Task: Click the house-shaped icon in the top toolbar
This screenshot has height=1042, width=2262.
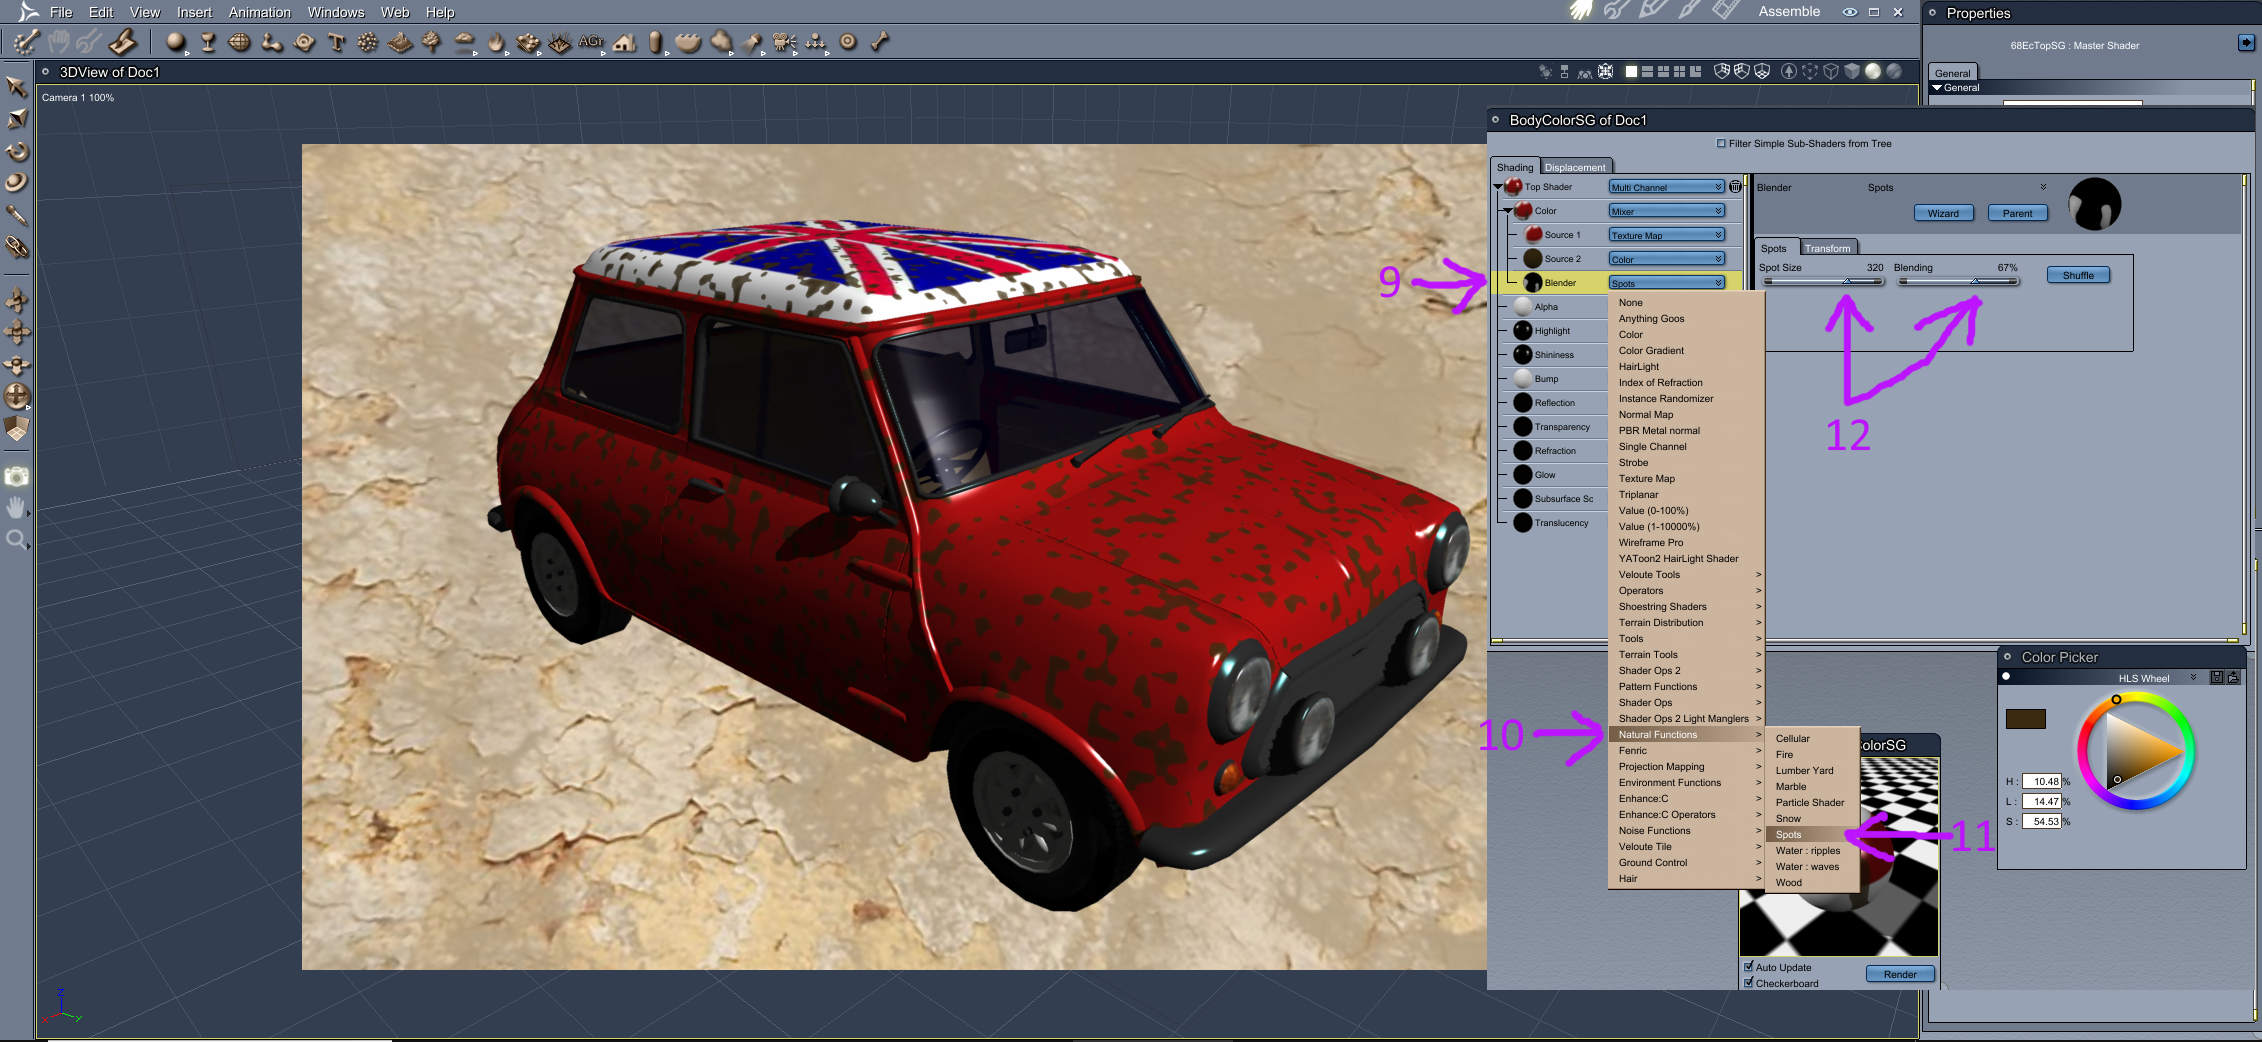Action: tap(625, 42)
